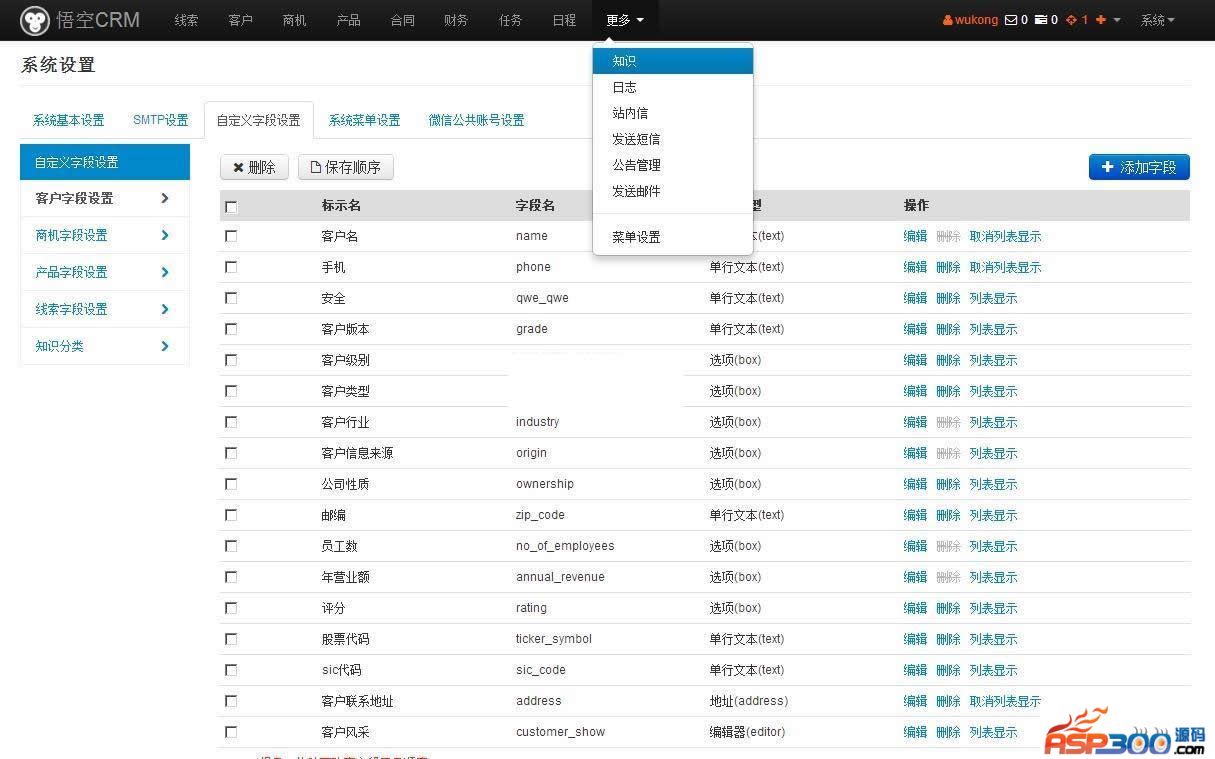Expand 知识分类 in the sidebar
Screen dimensions: 1215x759
[x=103, y=346]
